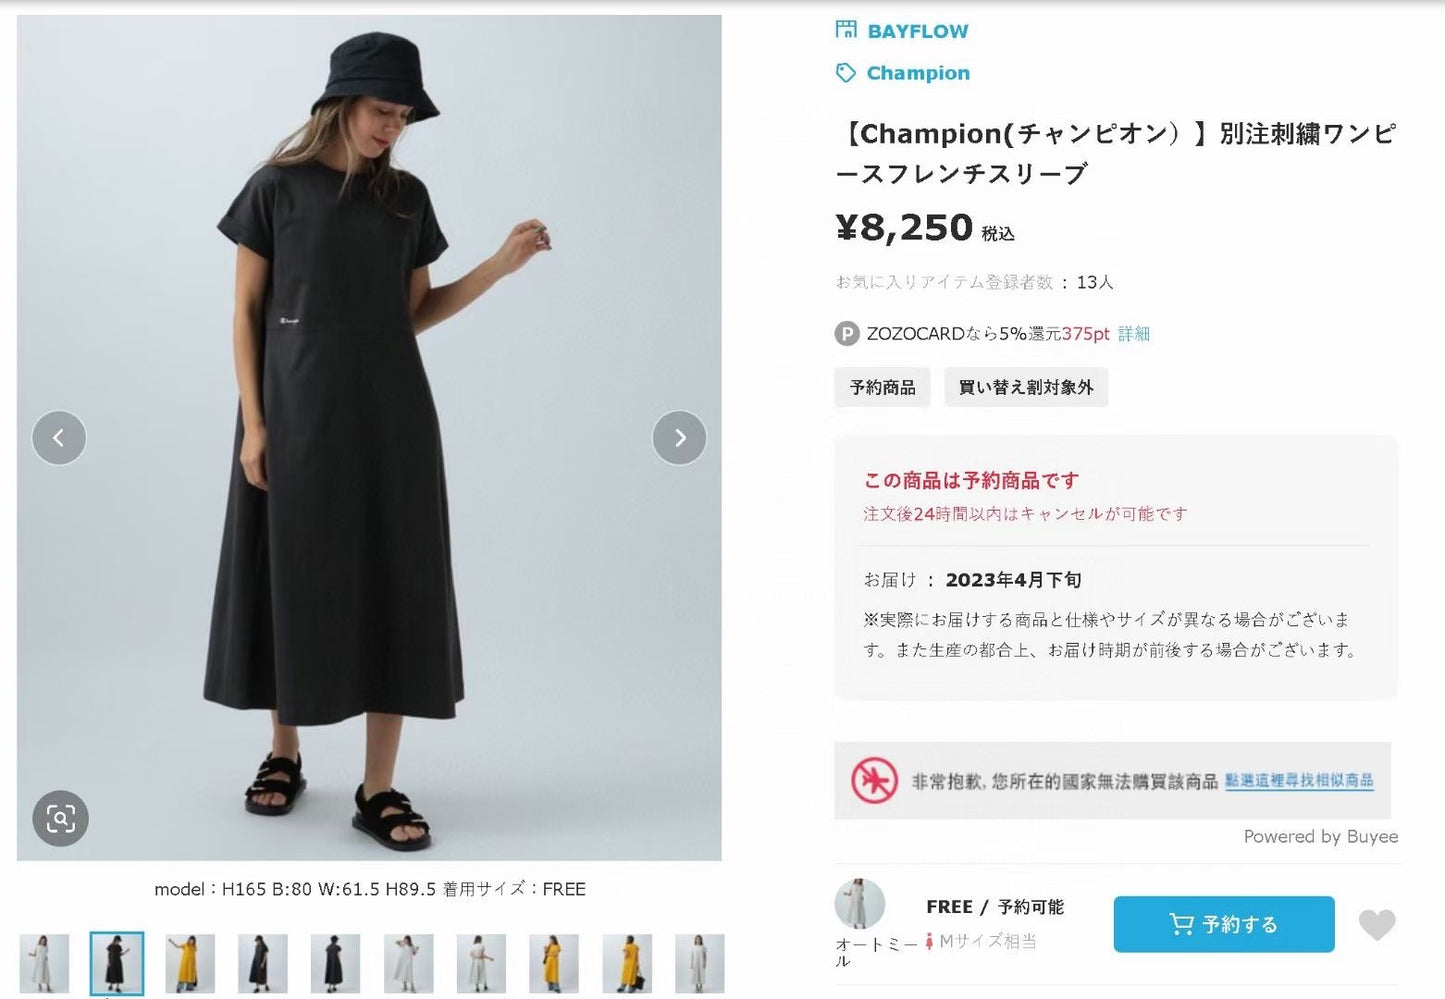This screenshot has height=999, width=1445.
Task: Click the ZOZOCARD point P icon
Action: pos(847,334)
